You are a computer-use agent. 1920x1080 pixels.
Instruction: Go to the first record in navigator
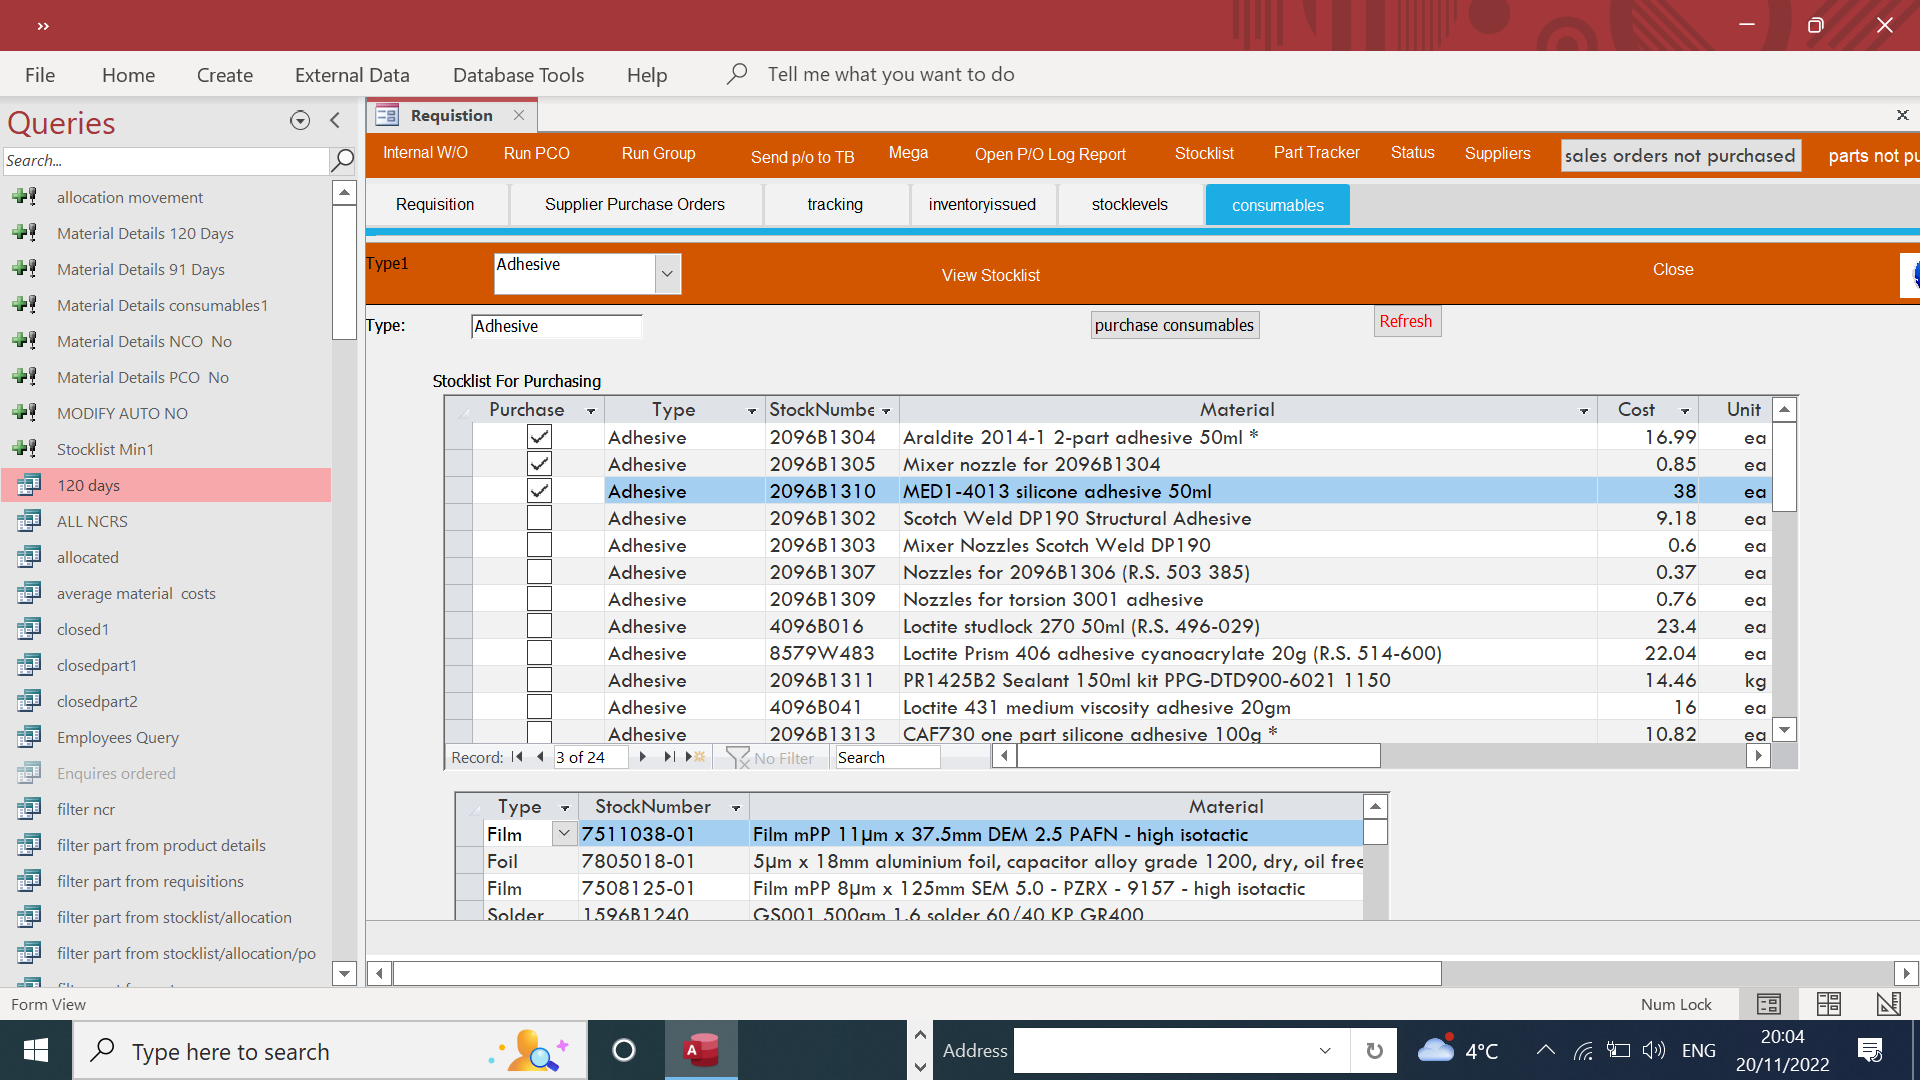(x=517, y=757)
